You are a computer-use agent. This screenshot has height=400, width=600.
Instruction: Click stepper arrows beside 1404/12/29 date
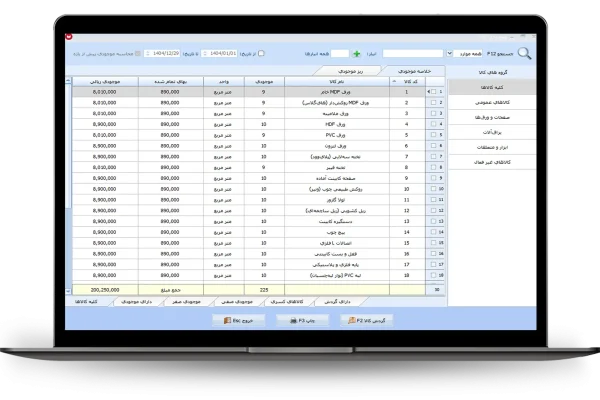click(x=148, y=53)
